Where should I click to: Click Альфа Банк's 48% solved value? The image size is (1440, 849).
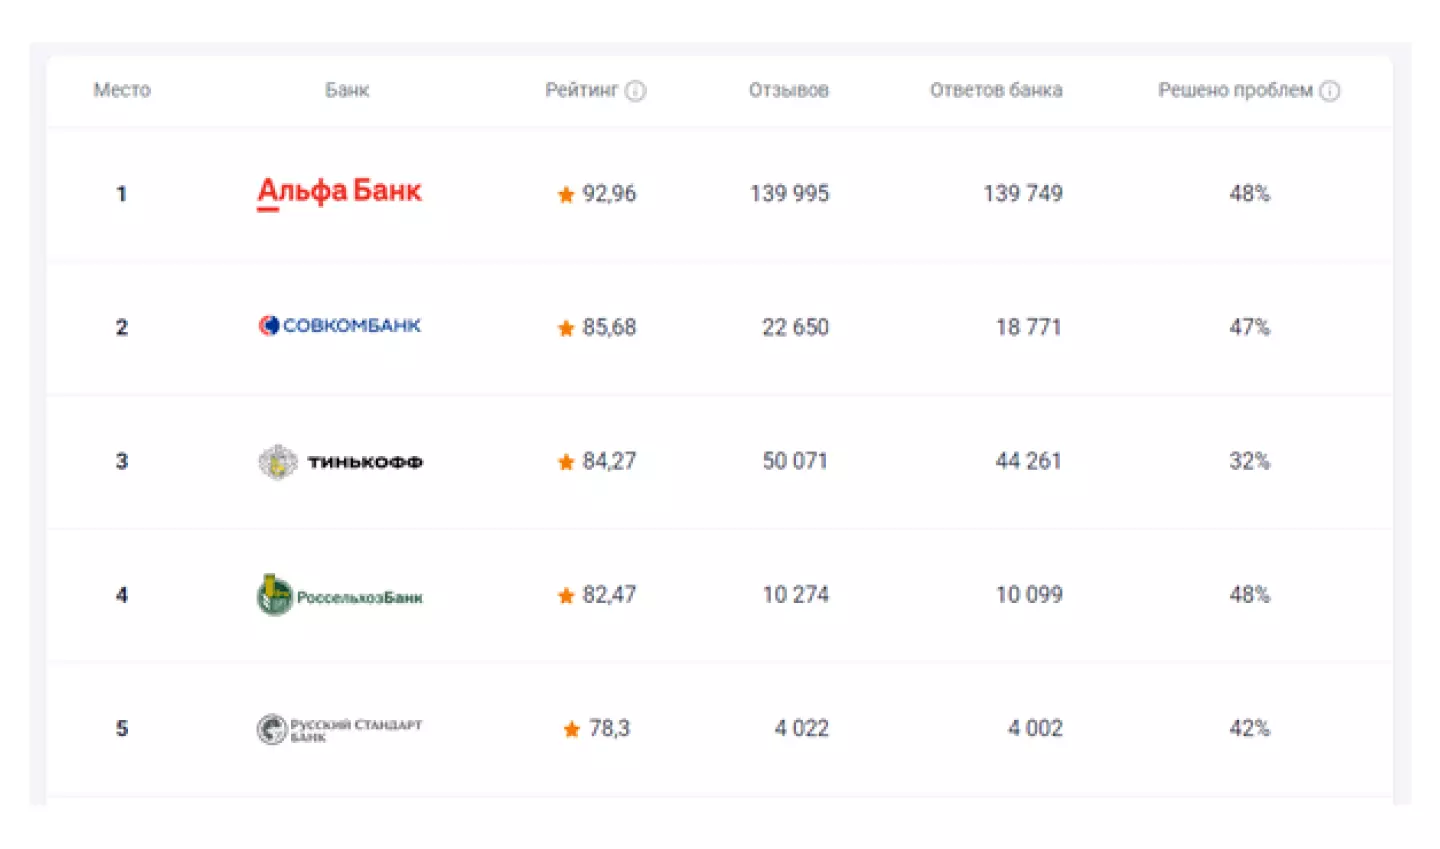[1250, 193]
